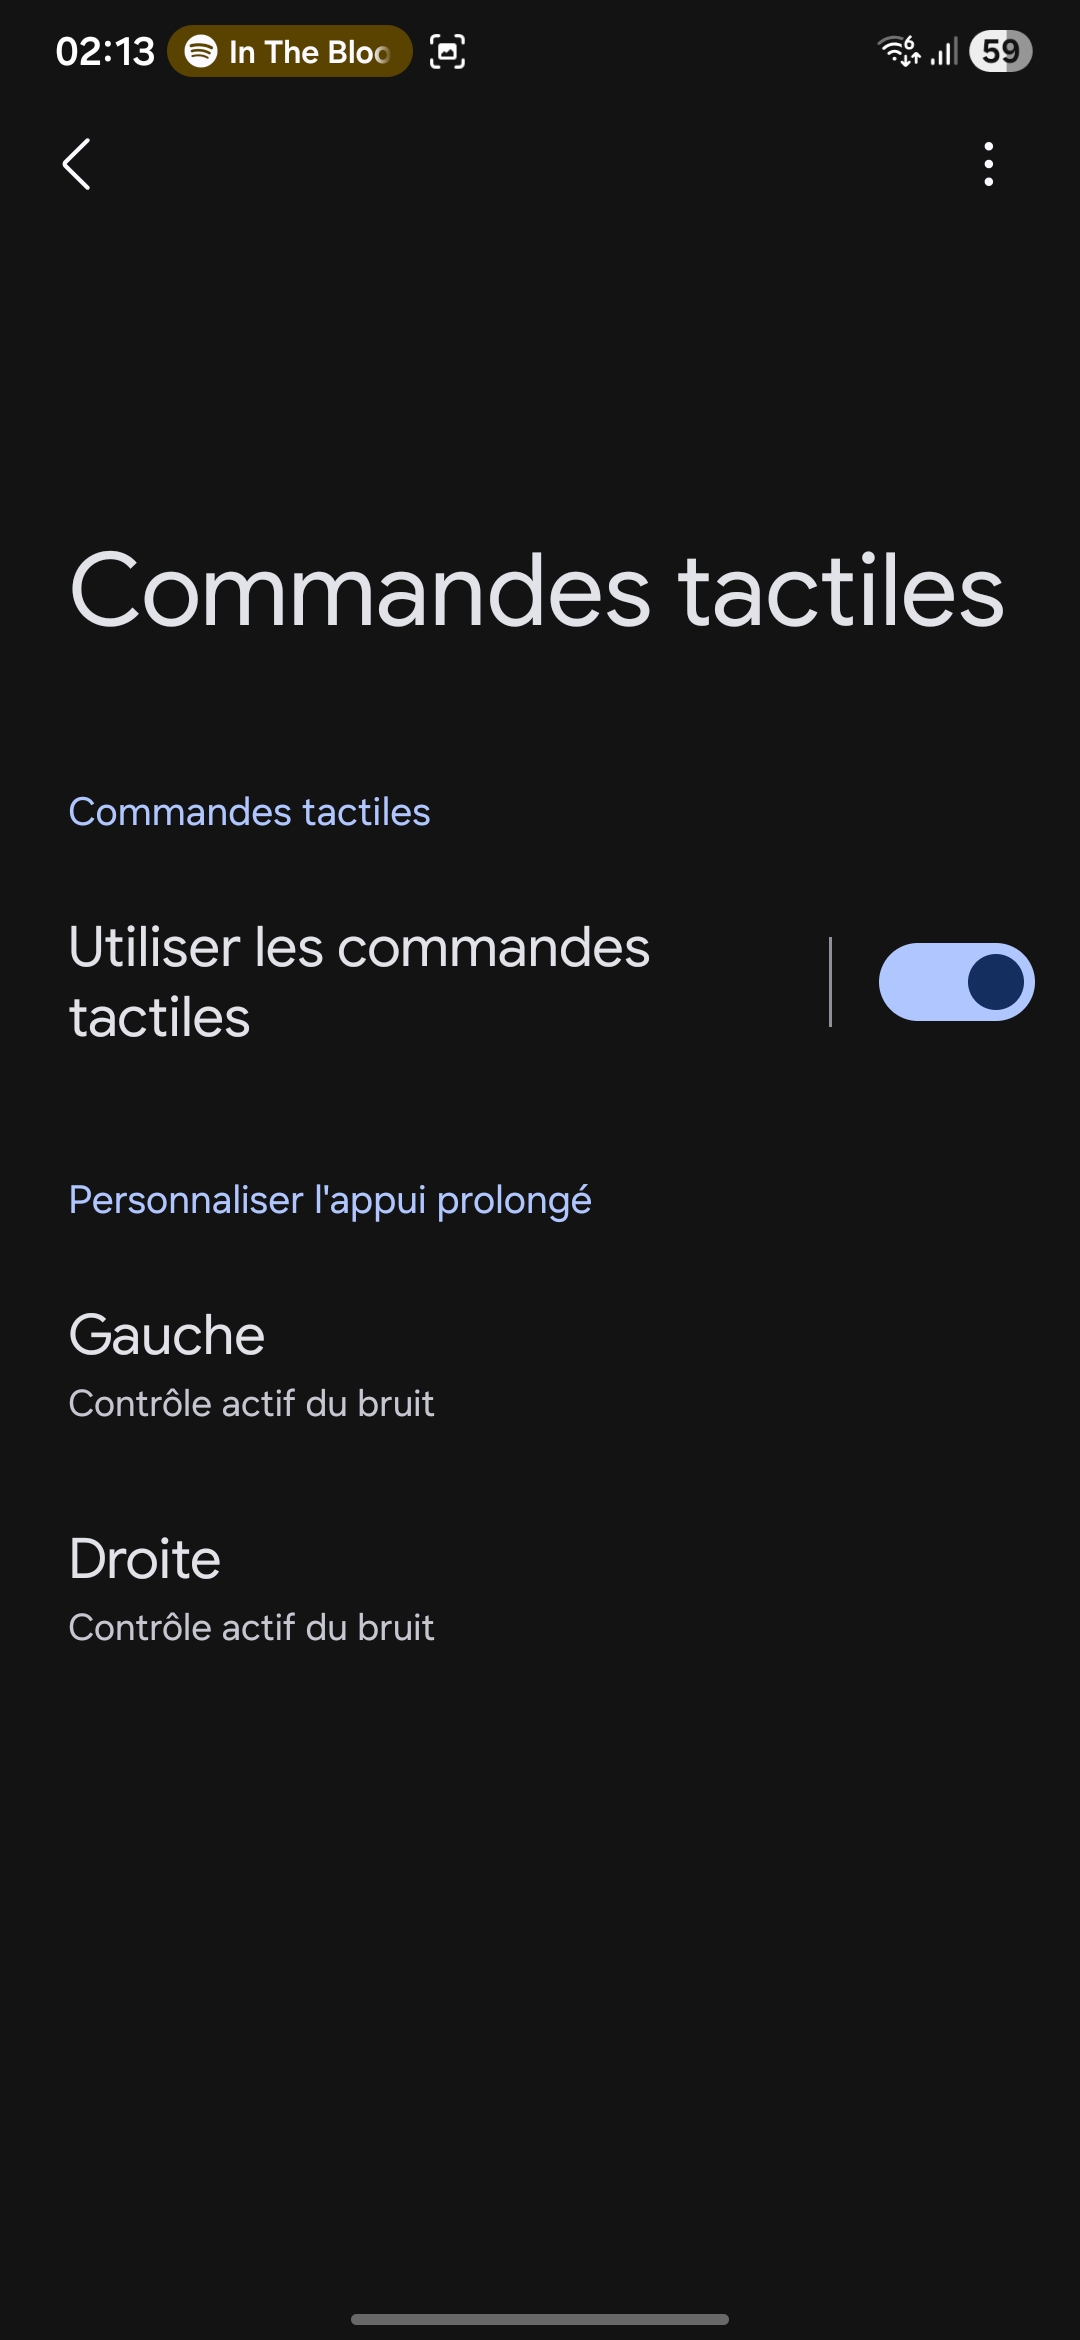Tap the screen capture status icon
Screen dimensions: 1080x2340
(447, 51)
